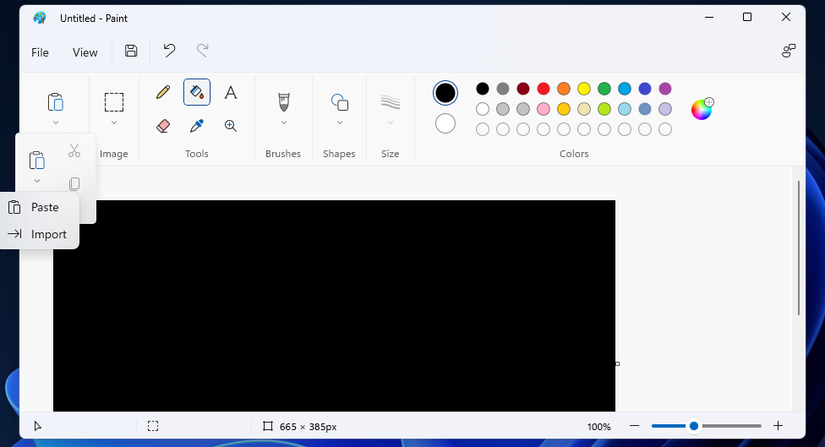Expand the Selection dropdown chevron
The image size is (825, 447).
[114, 123]
